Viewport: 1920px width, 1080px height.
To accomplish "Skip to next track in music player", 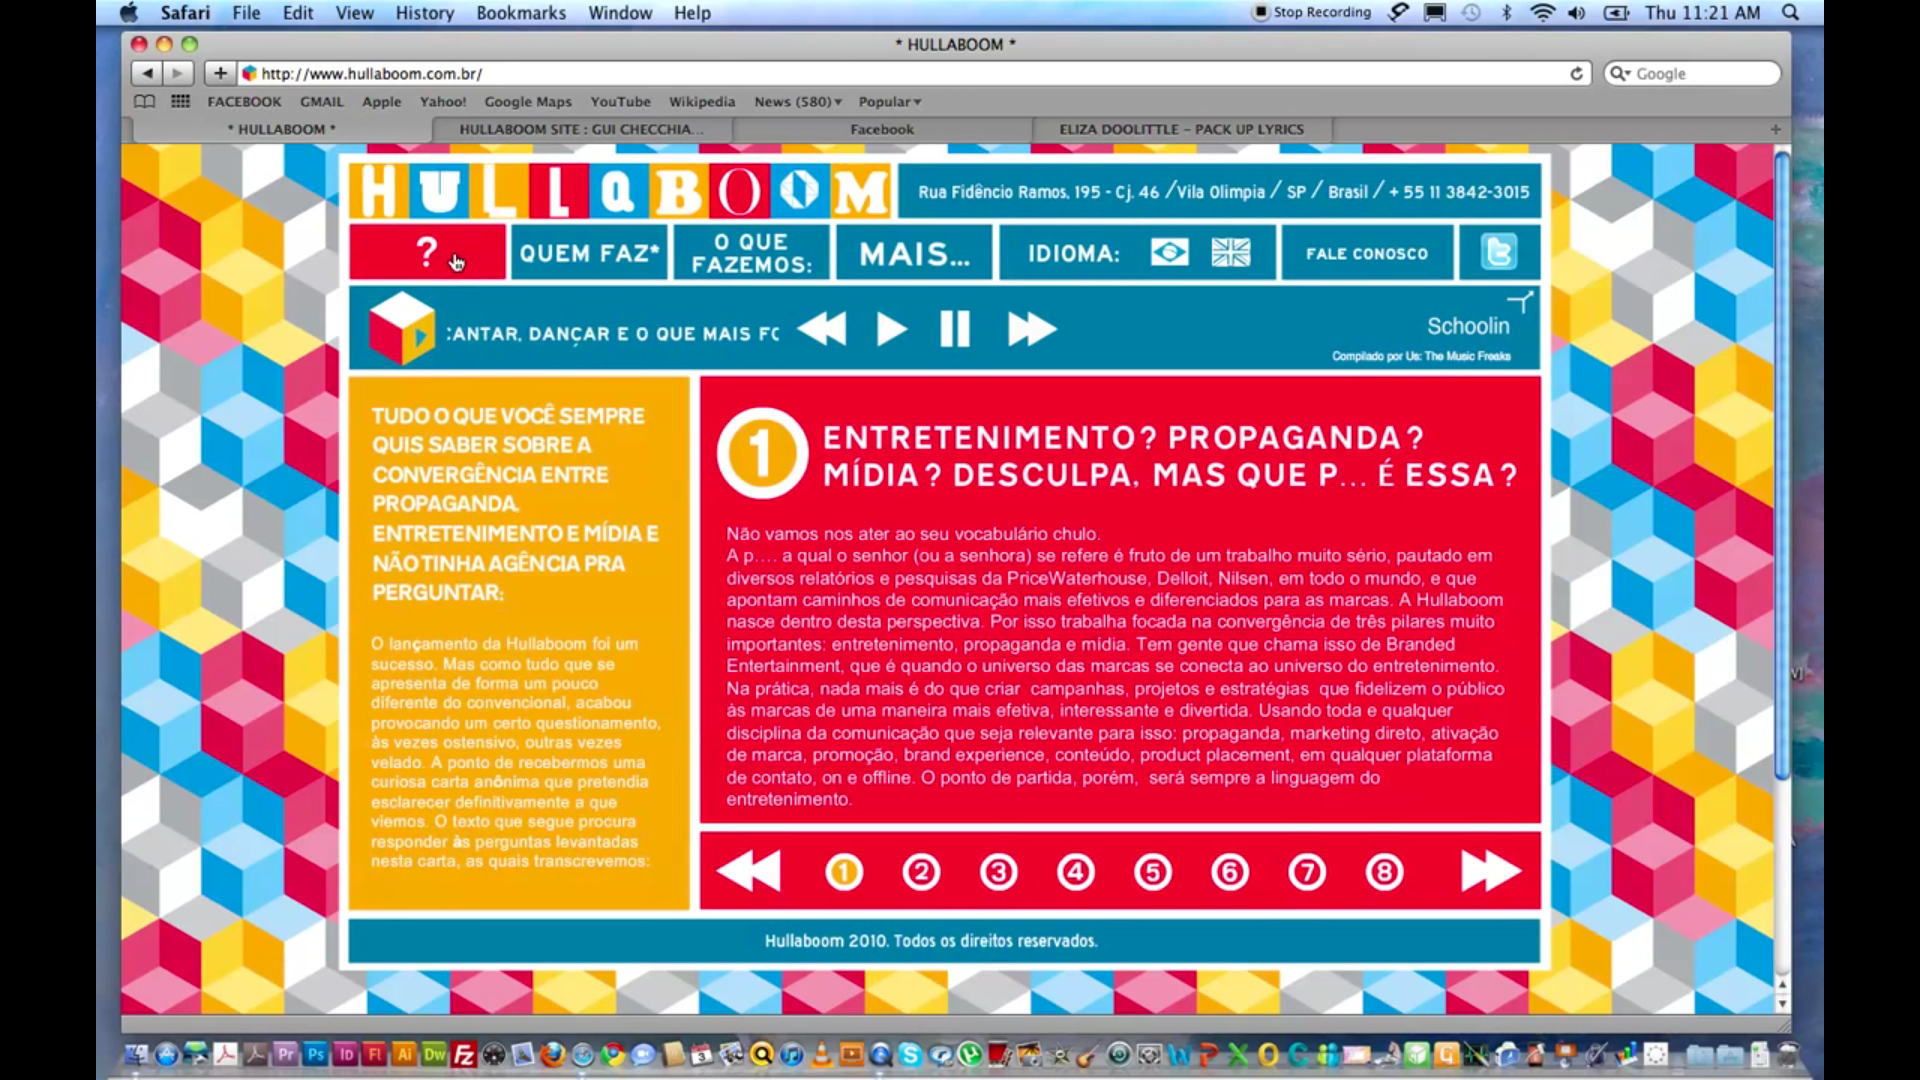I will click(1031, 329).
